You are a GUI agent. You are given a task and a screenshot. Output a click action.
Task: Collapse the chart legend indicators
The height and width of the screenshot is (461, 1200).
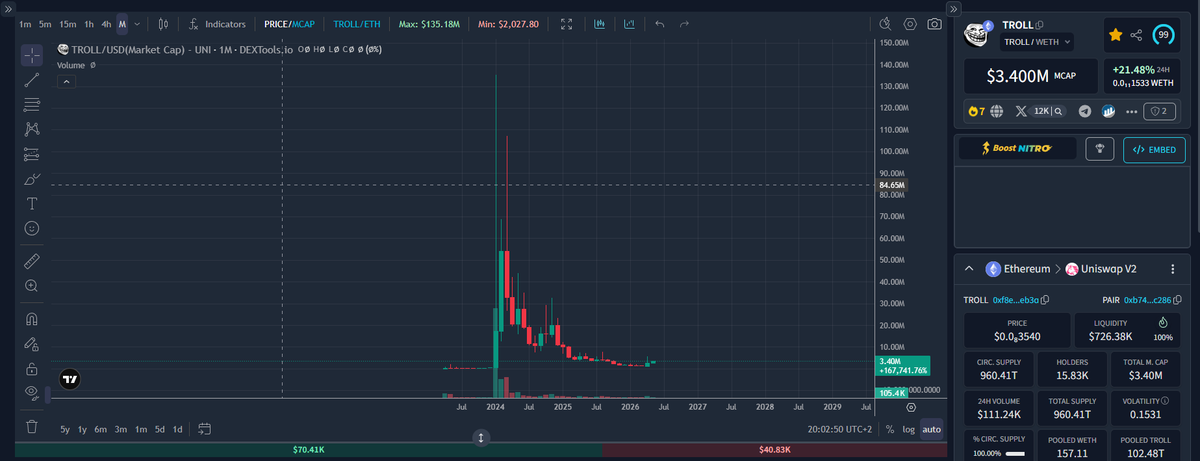click(x=66, y=82)
